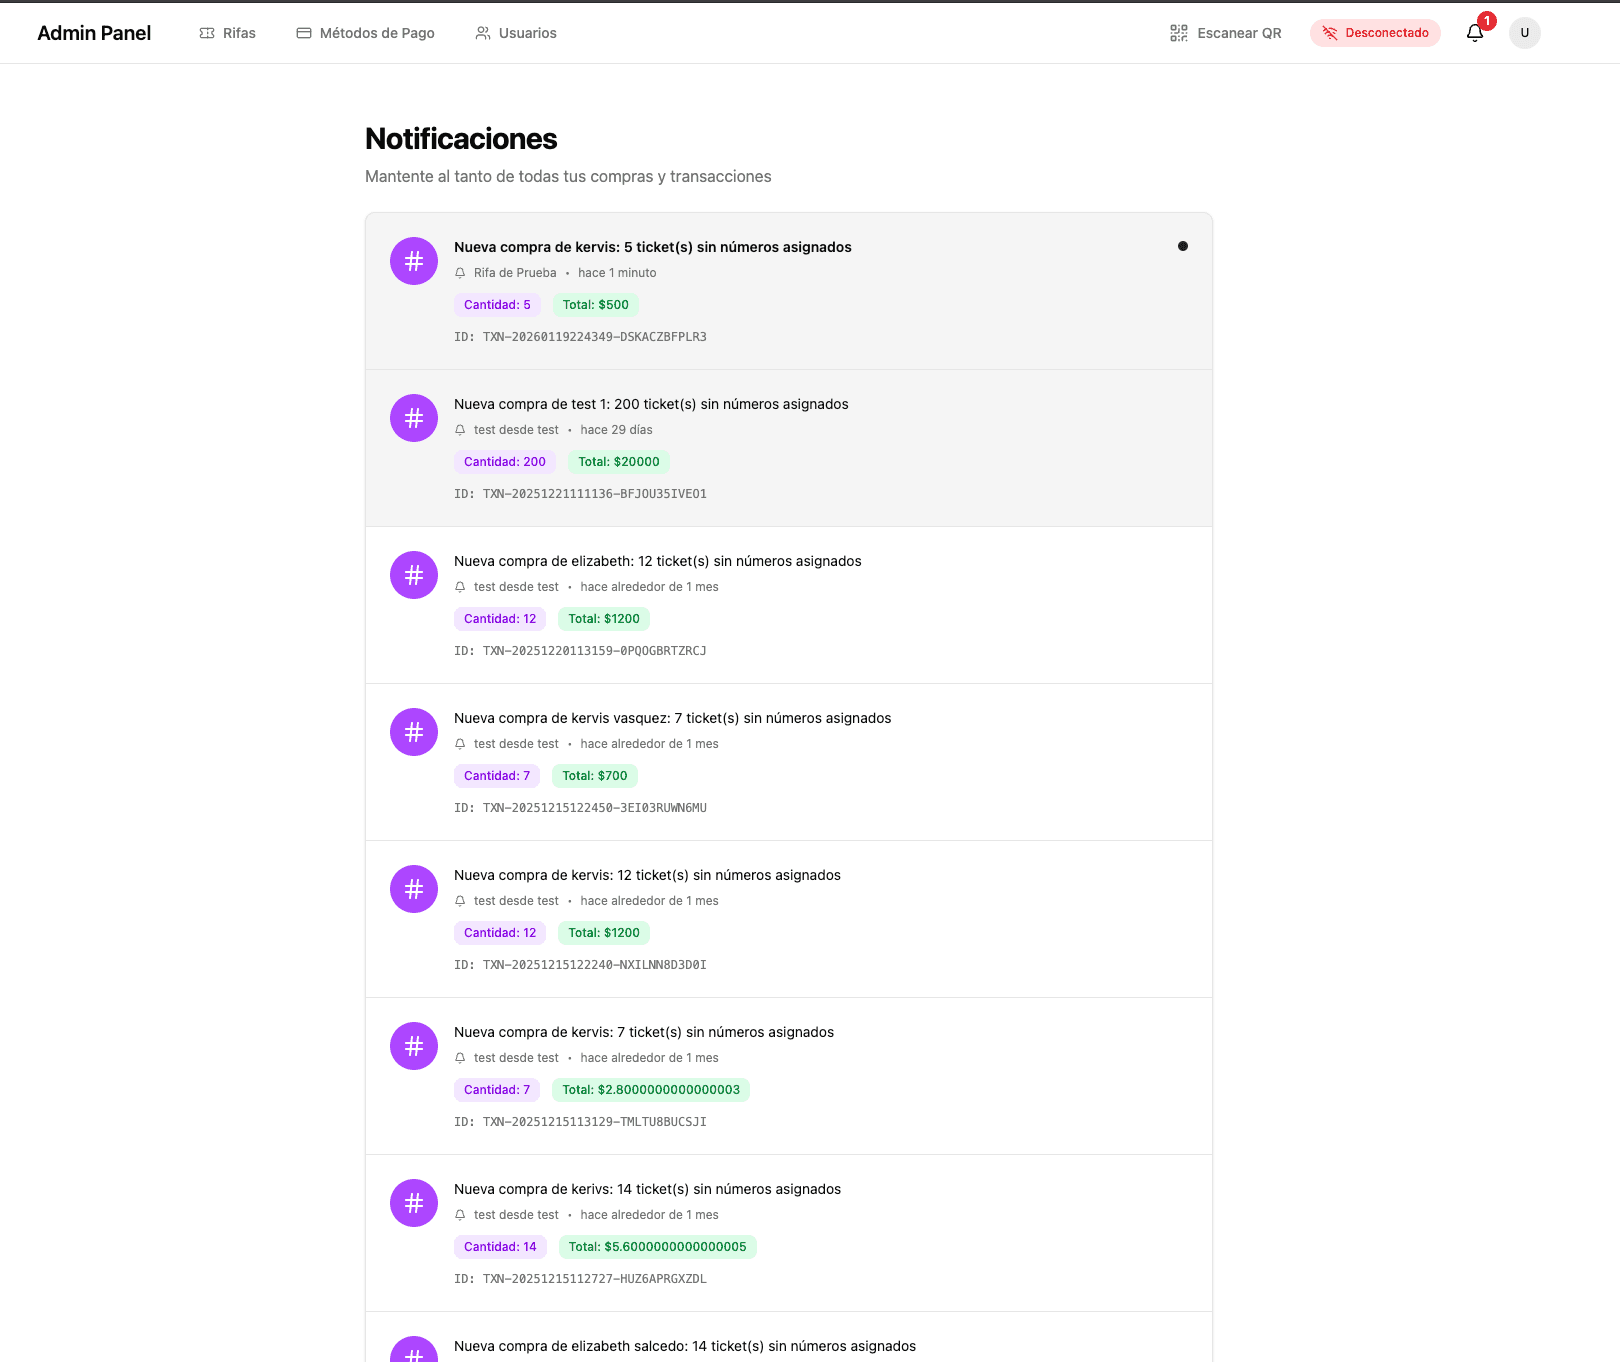Click the purple hashtag icon on kervis's purchase

click(413, 260)
